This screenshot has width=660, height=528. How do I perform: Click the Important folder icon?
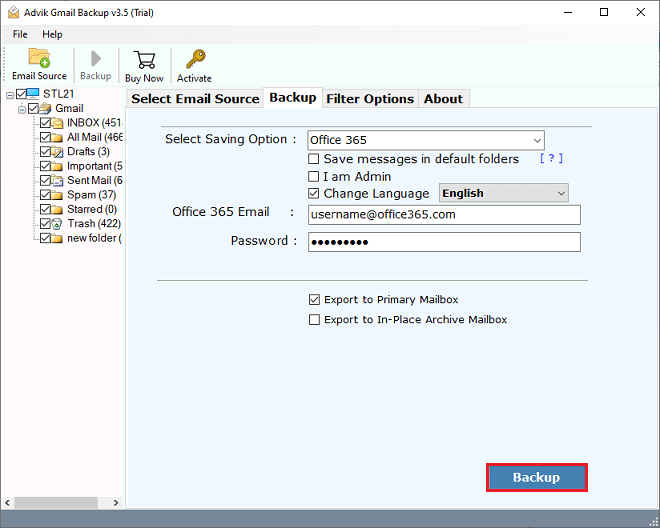(57, 166)
